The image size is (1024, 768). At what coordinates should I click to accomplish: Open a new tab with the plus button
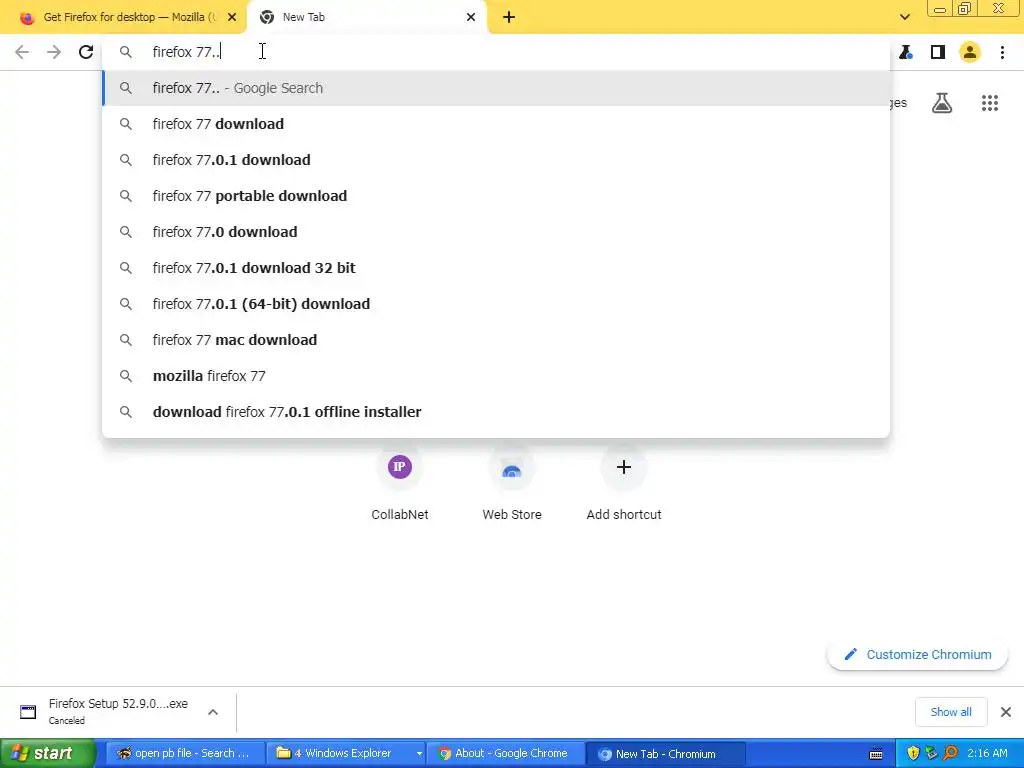(x=509, y=17)
